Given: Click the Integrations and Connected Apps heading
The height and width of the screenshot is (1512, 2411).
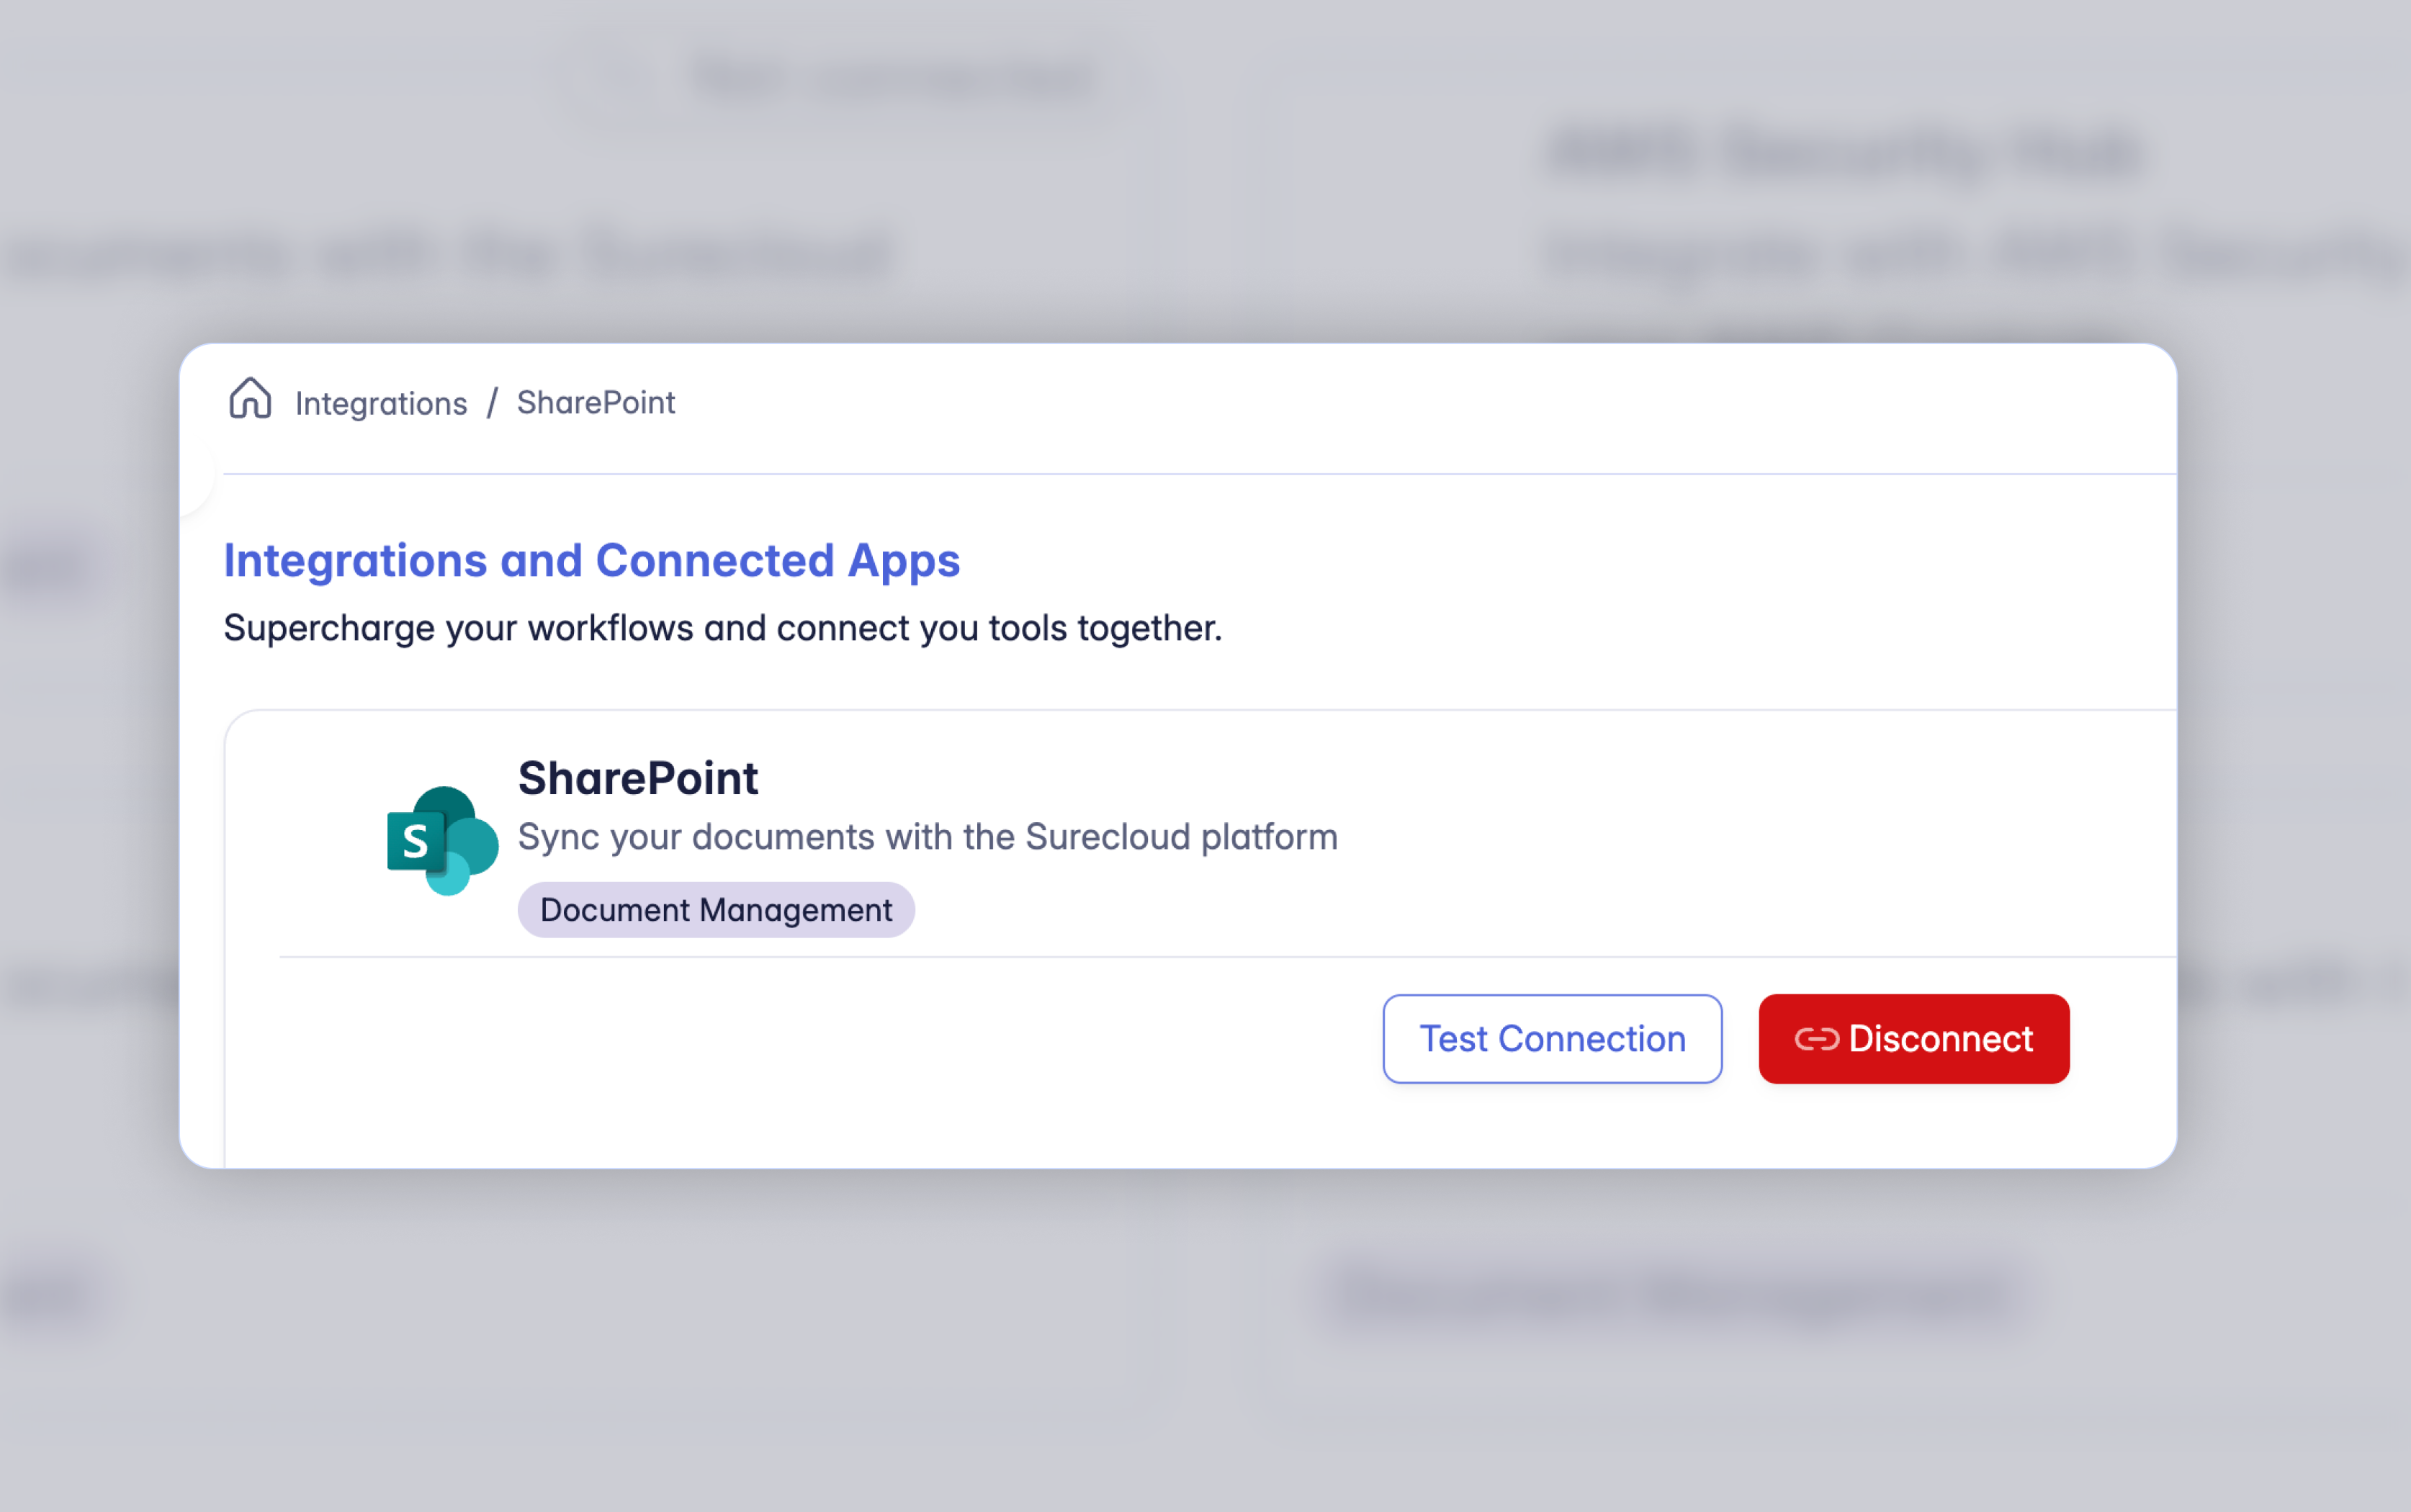Looking at the screenshot, I should point(591,560).
